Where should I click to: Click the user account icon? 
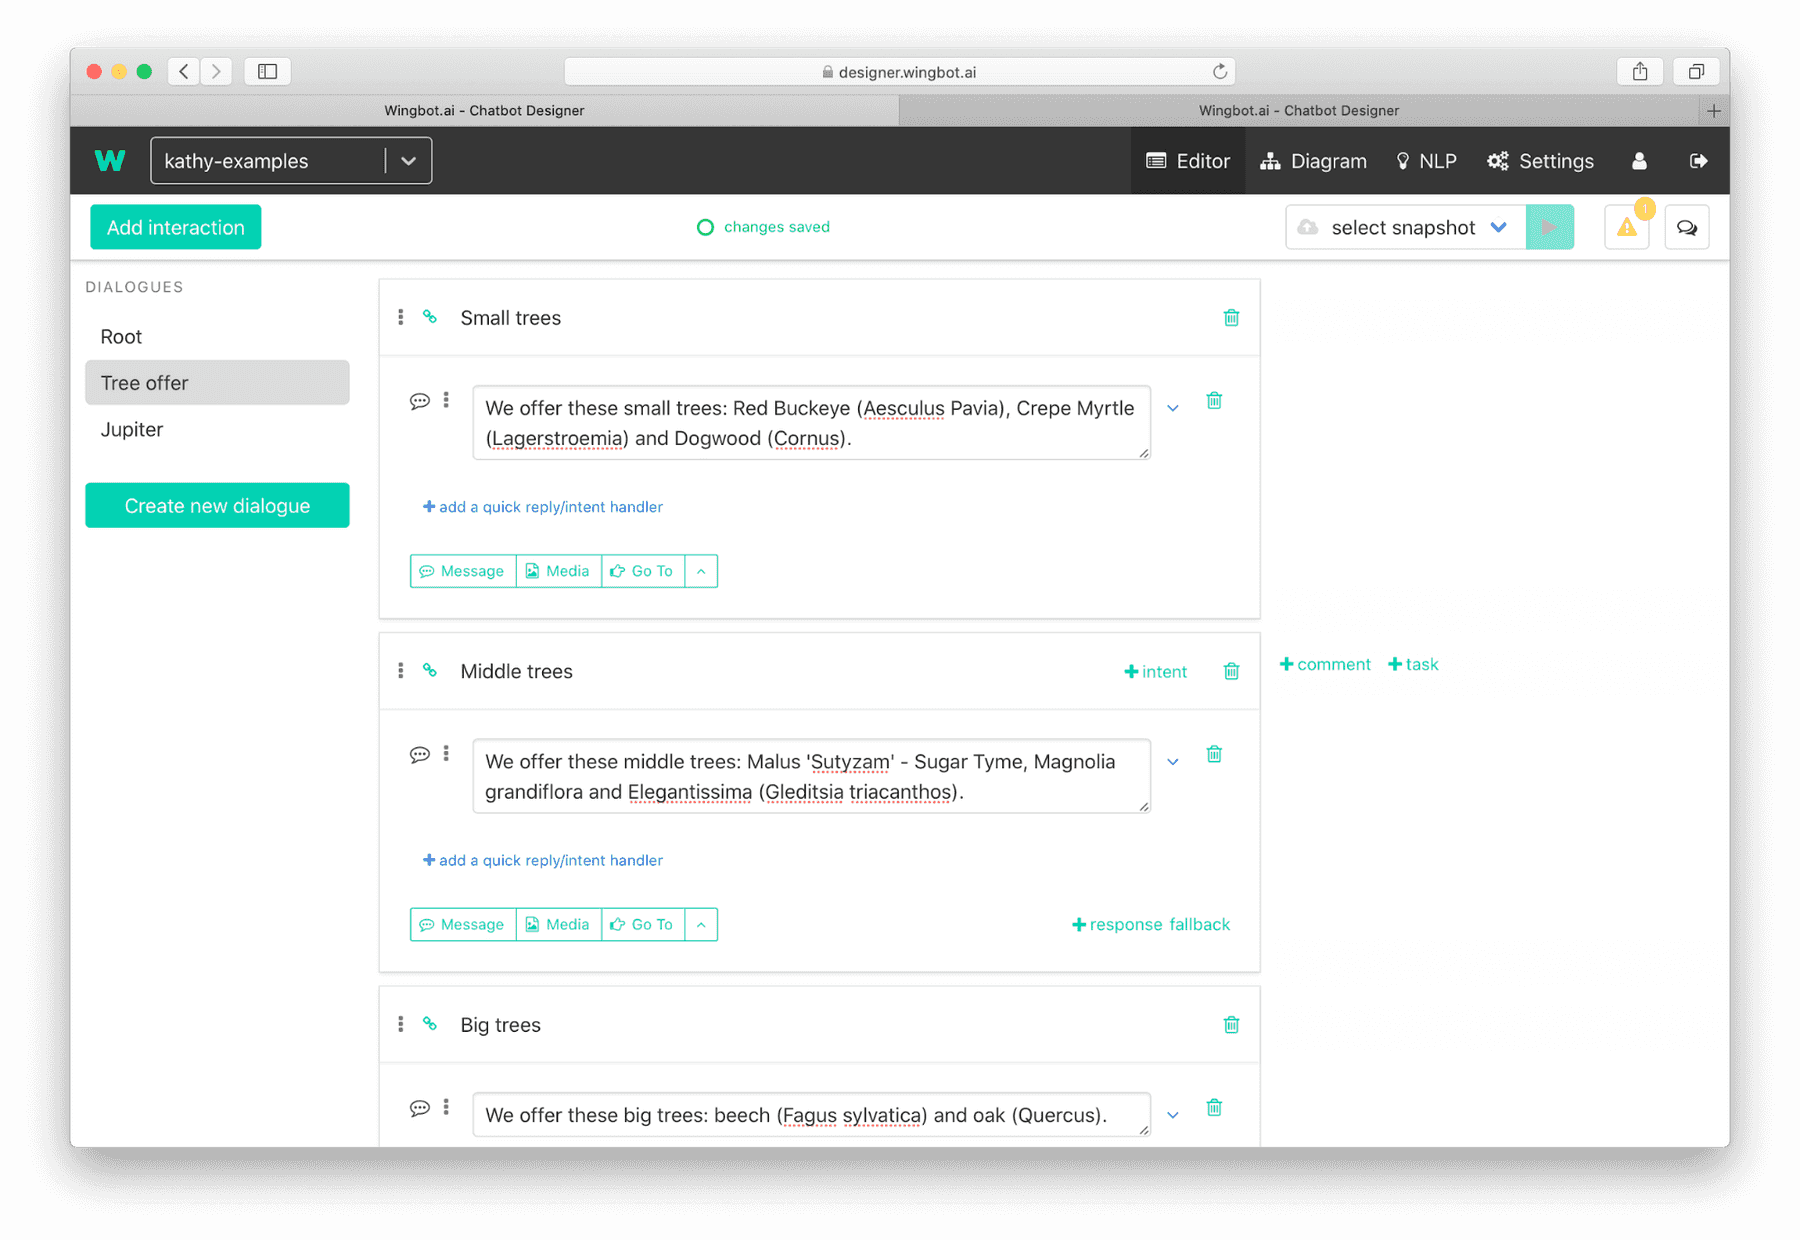click(x=1639, y=161)
